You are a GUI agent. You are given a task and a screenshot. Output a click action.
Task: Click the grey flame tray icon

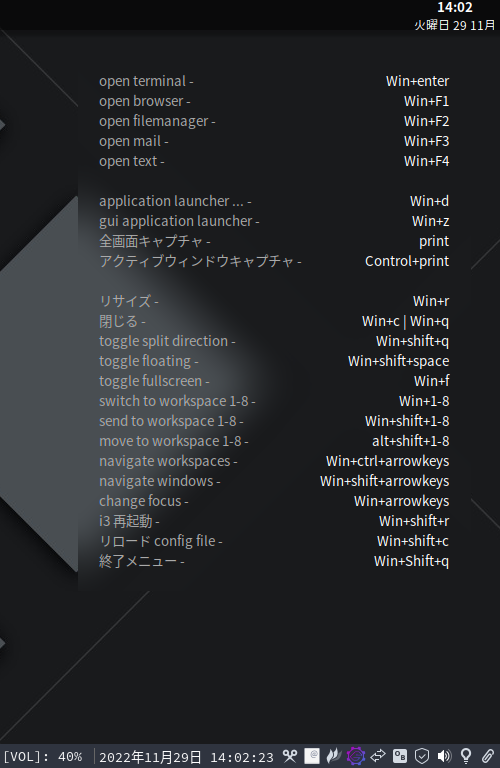334,756
